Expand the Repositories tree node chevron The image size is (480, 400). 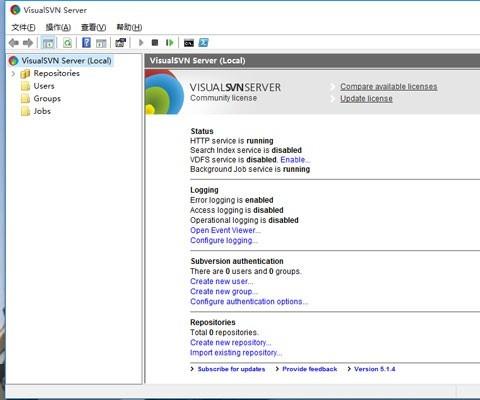(x=13, y=73)
